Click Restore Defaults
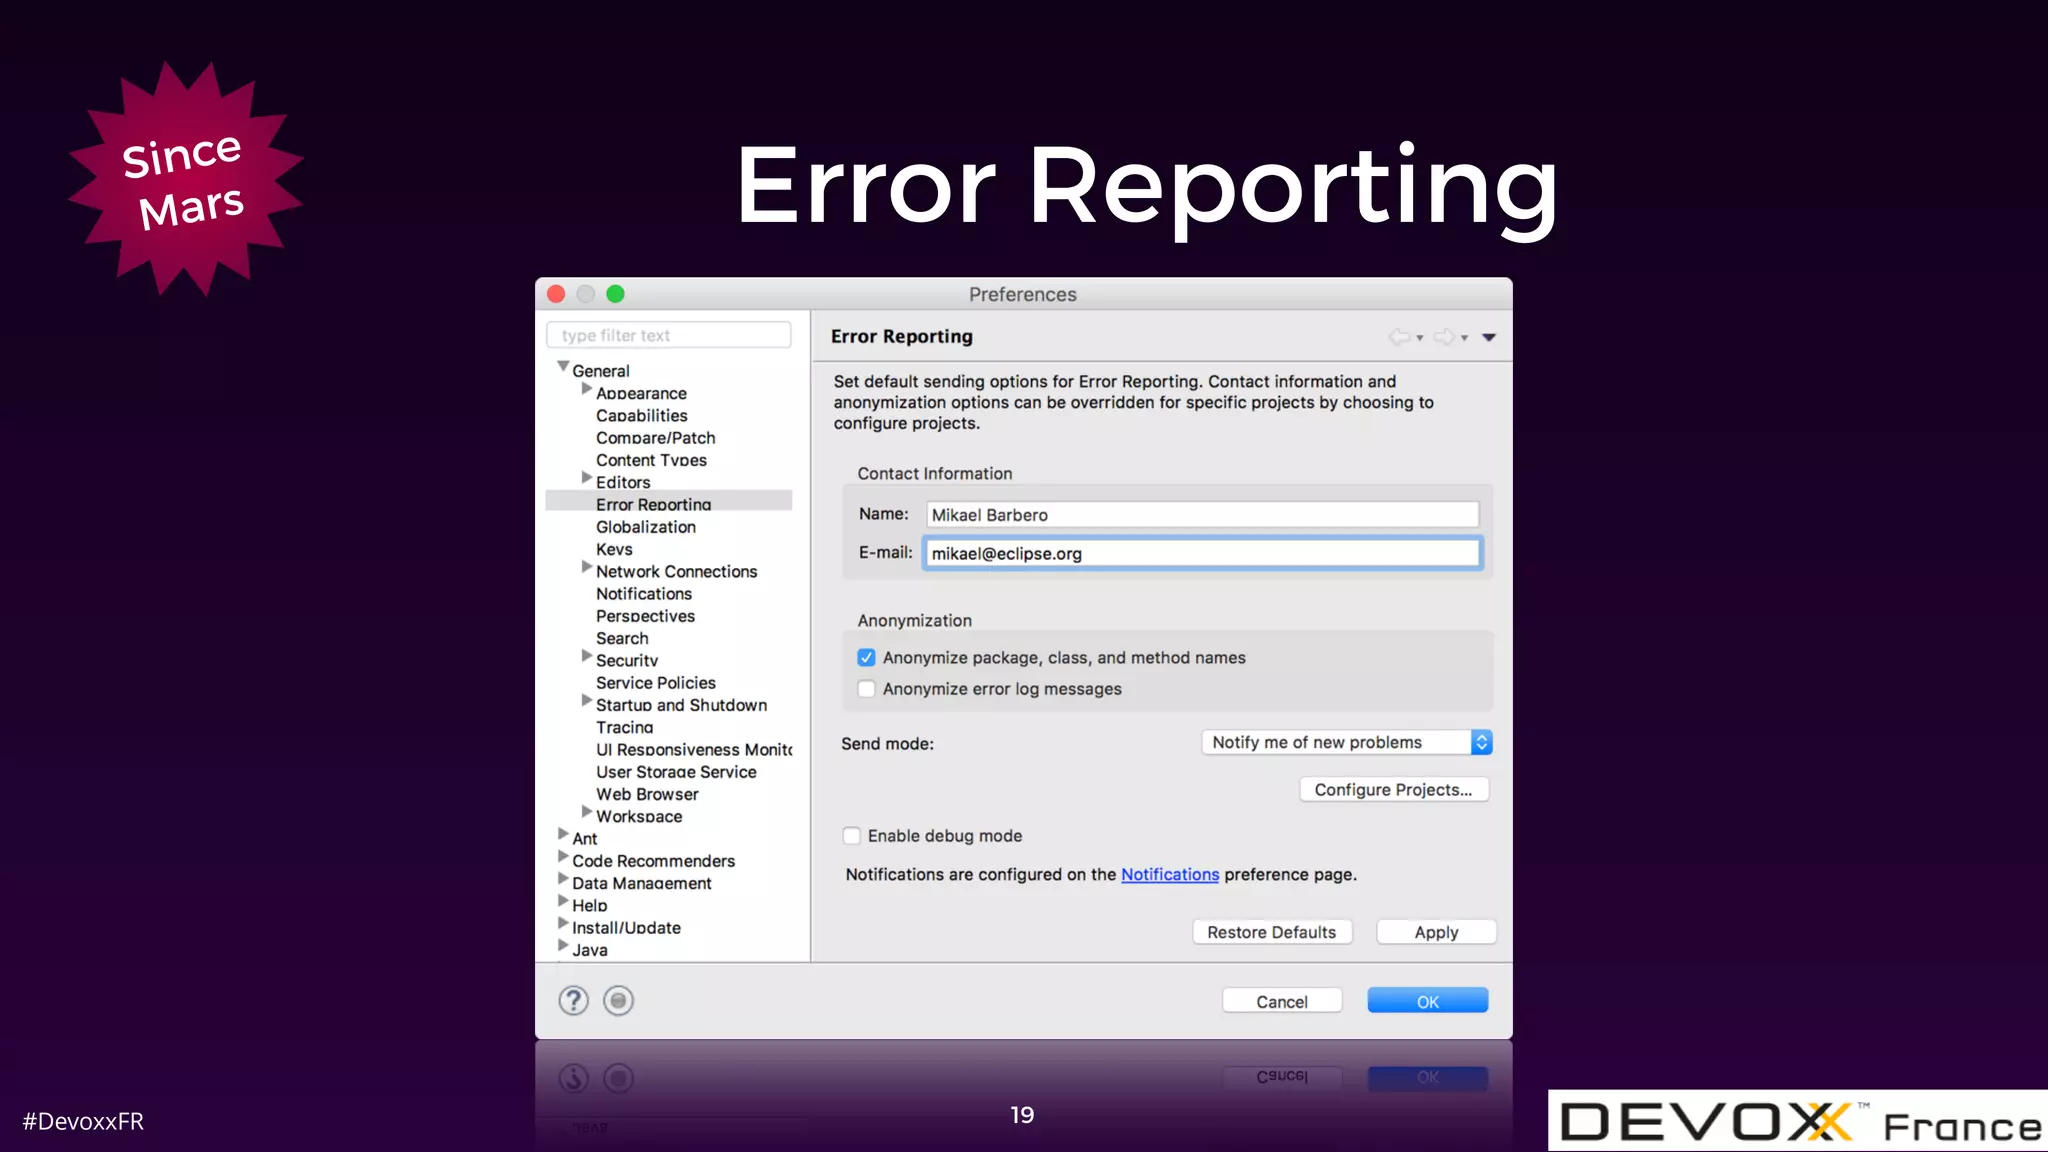 (x=1272, y=932)
